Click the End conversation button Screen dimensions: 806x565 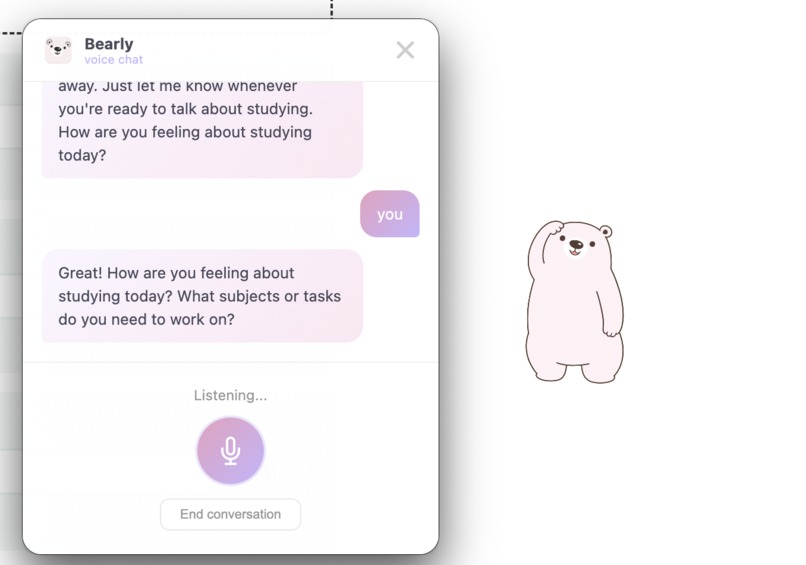[x=230, y=514]
